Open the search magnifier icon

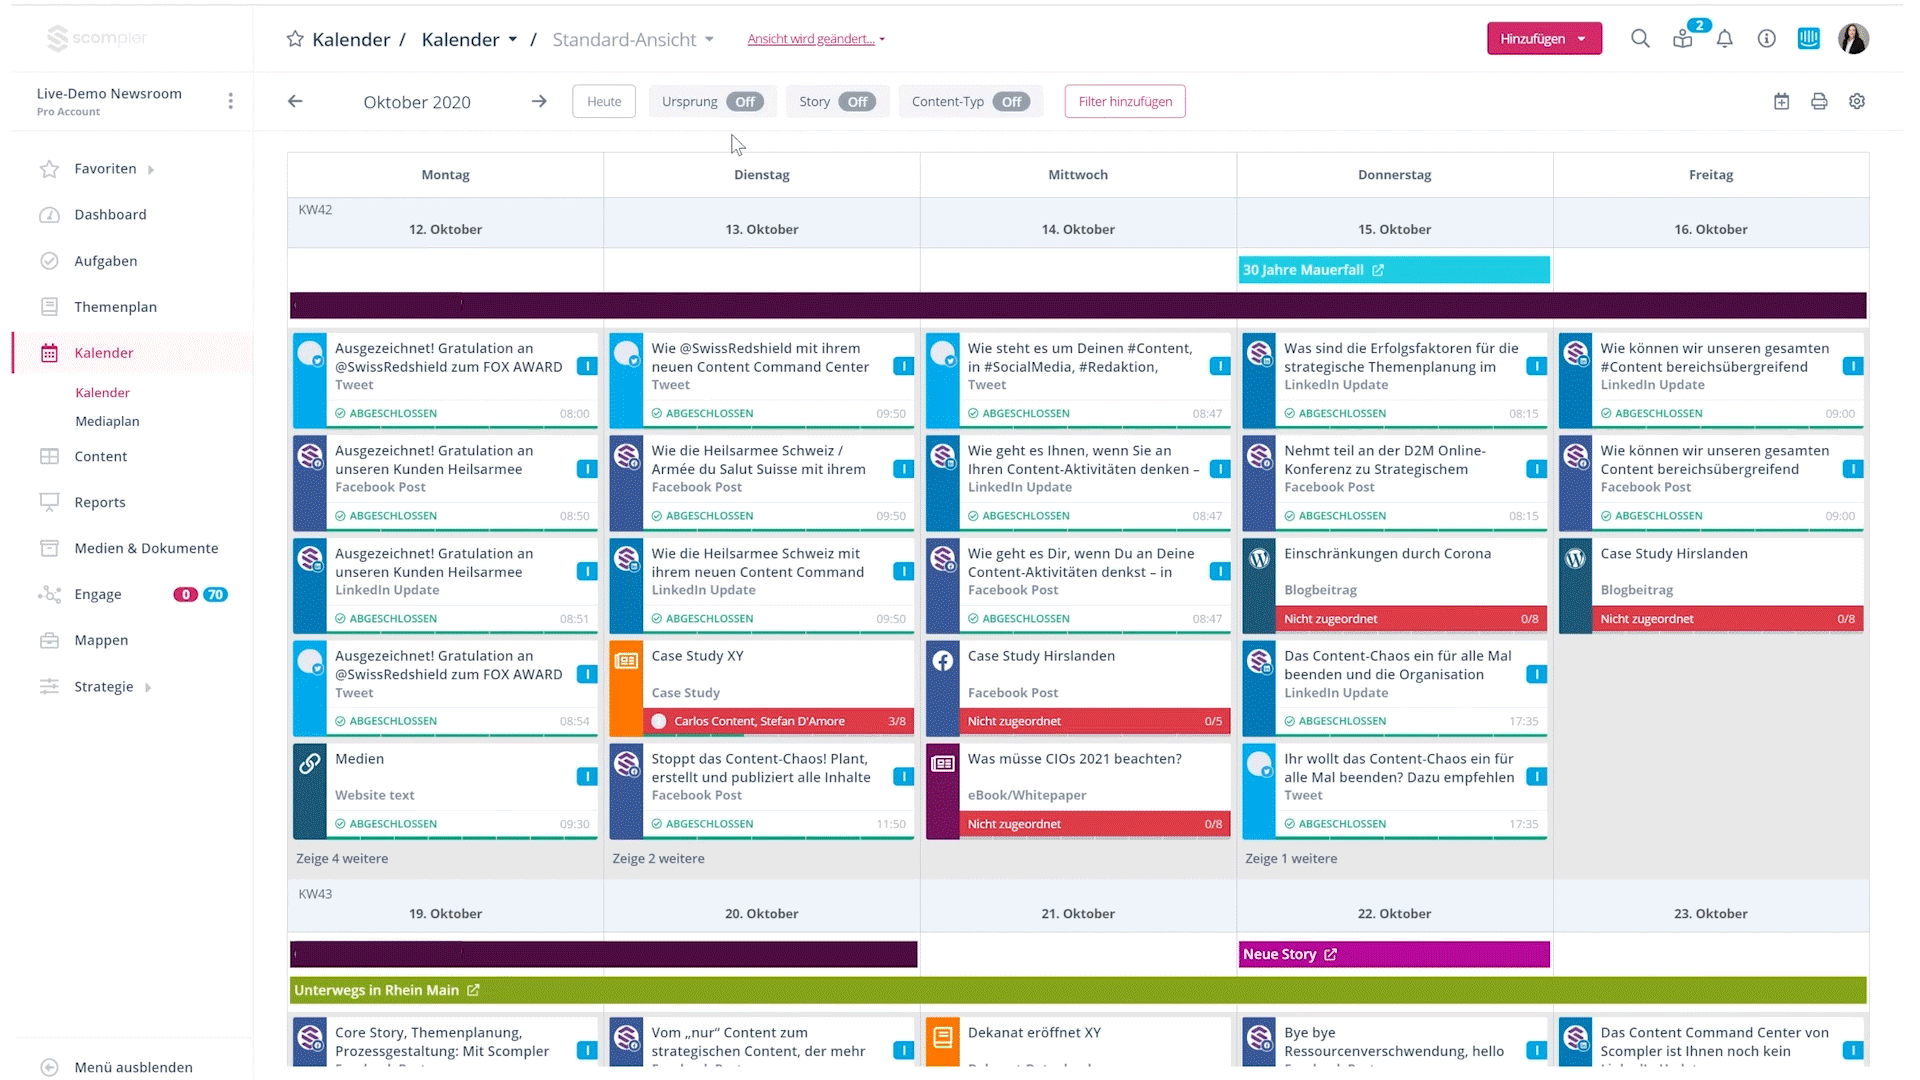click(x=1640, y=39)
